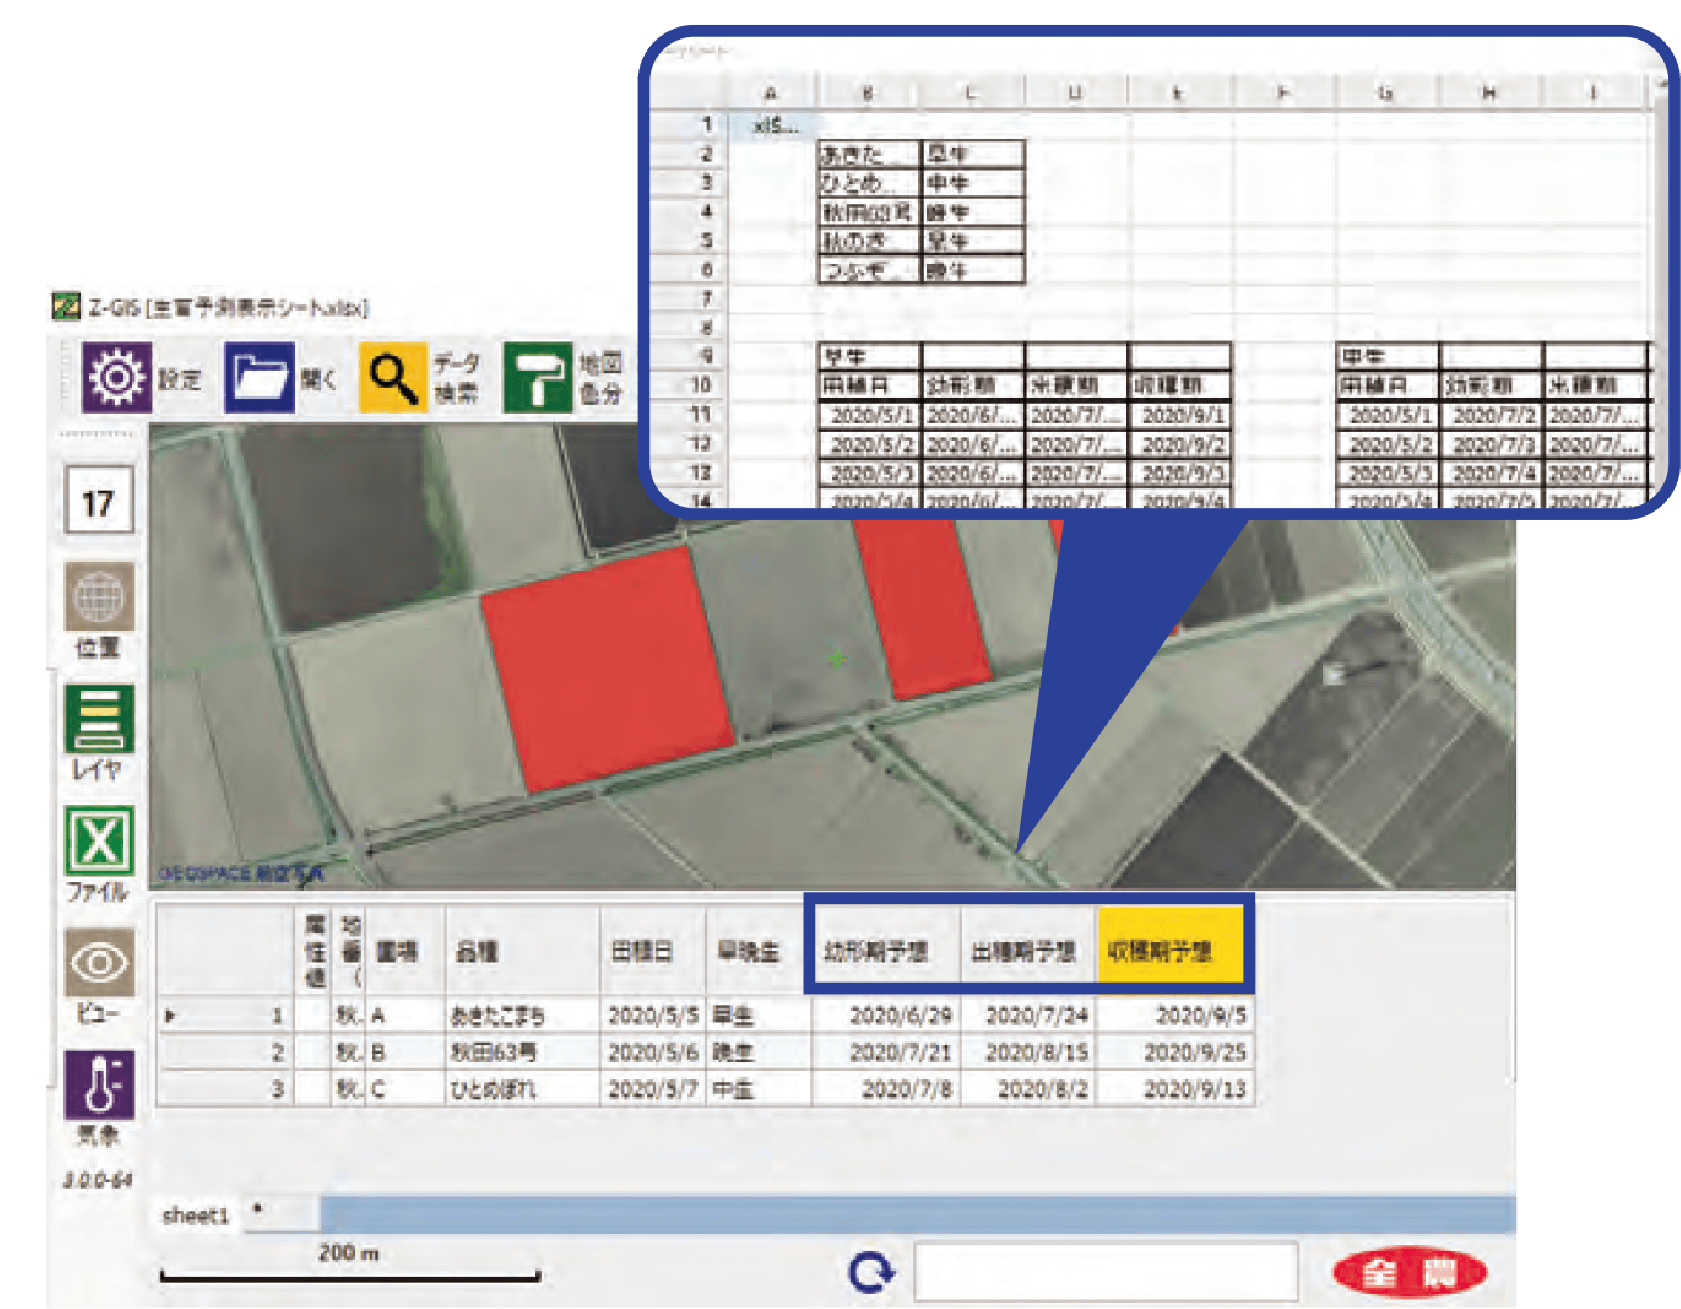The height and width of the screenshot is (1309, 1681).
Task: Open the 気象 thermometer weather icon
Action: tap(99, 1085)
